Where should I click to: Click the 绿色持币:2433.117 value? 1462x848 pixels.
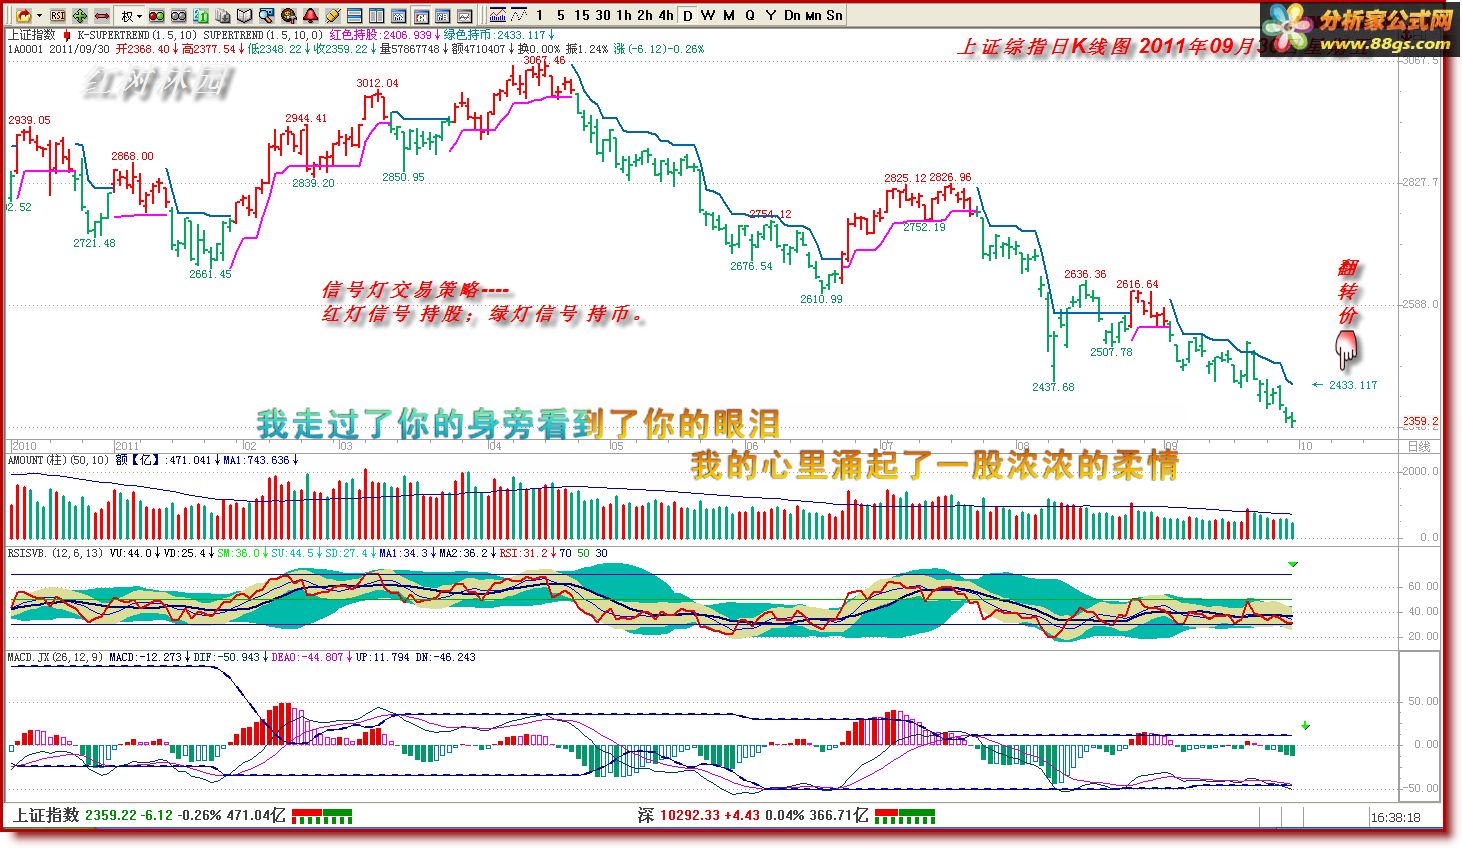[x=495, y=35]
